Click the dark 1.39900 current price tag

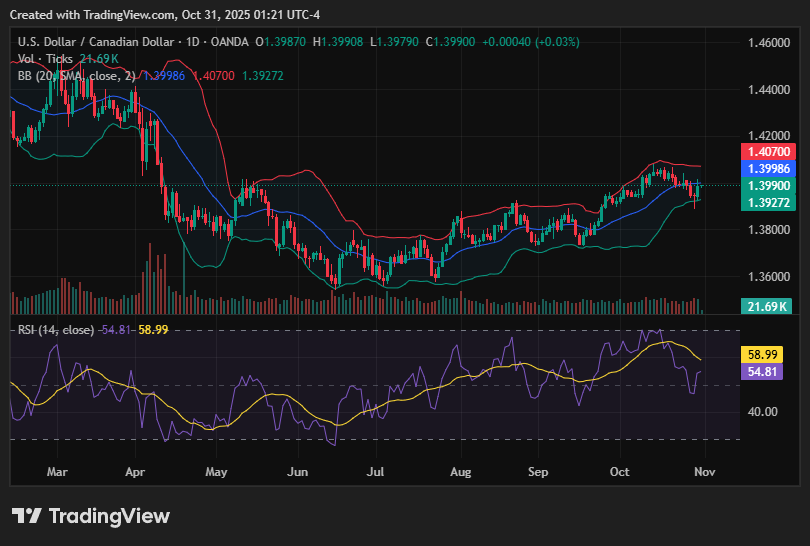tap(767, 186)
